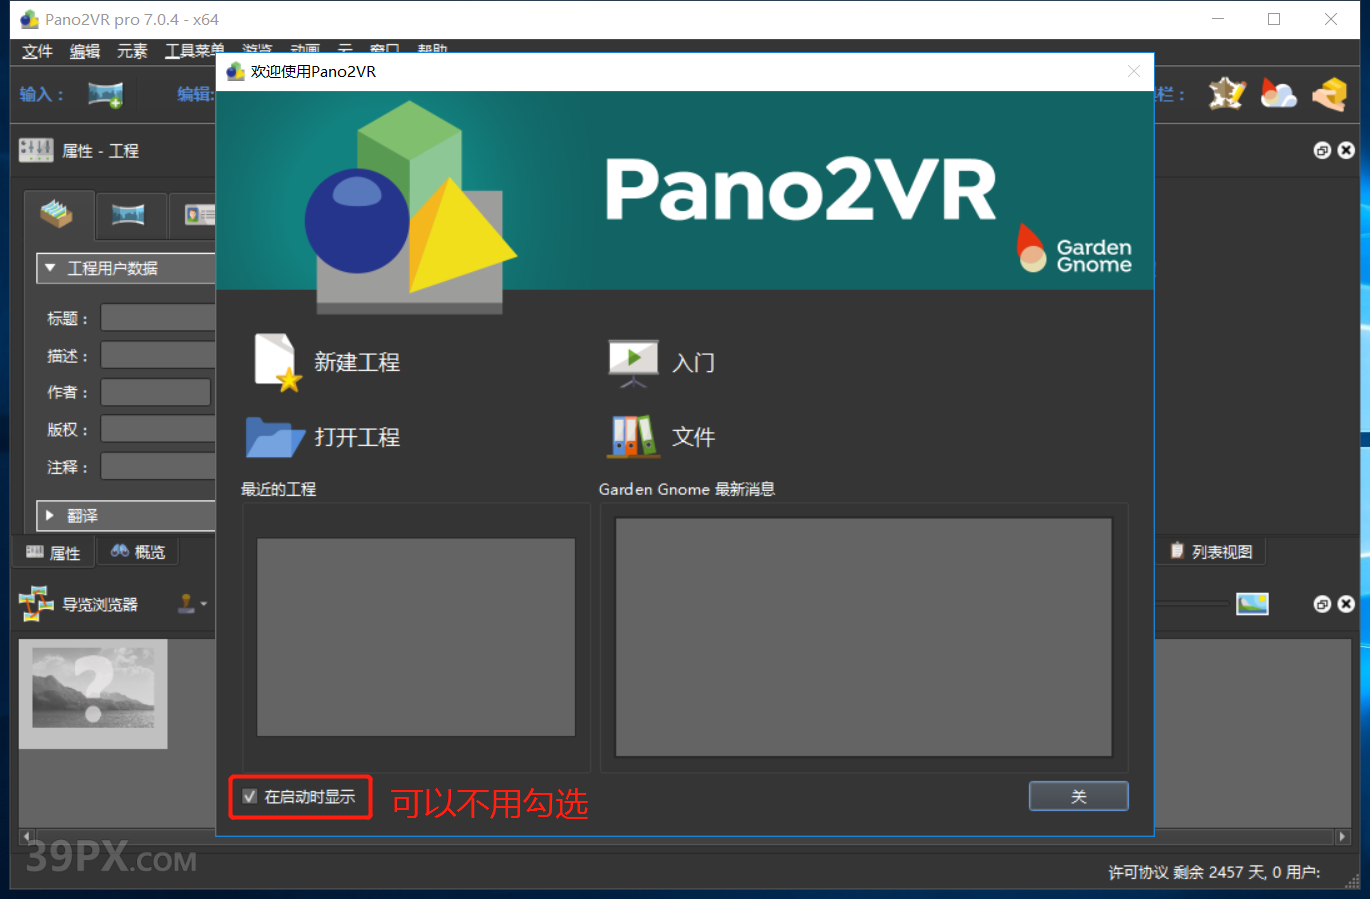Open the 元素 menu
The height and width of the screenshot is (899, 1370).
point(132,51)
